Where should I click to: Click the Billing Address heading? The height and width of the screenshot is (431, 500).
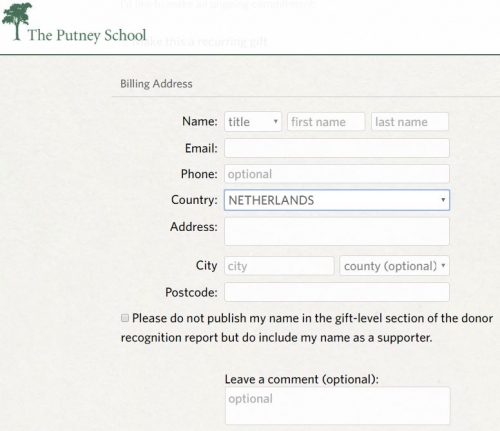tap(156, 84)
